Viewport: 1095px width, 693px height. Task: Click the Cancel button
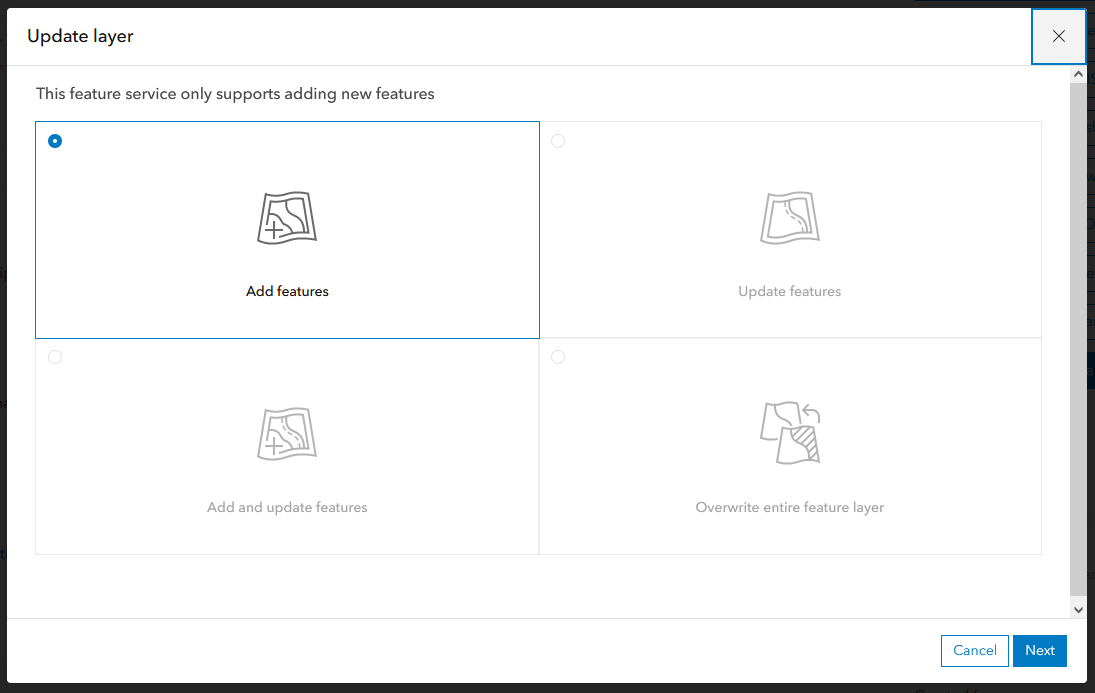coord(974,650)
